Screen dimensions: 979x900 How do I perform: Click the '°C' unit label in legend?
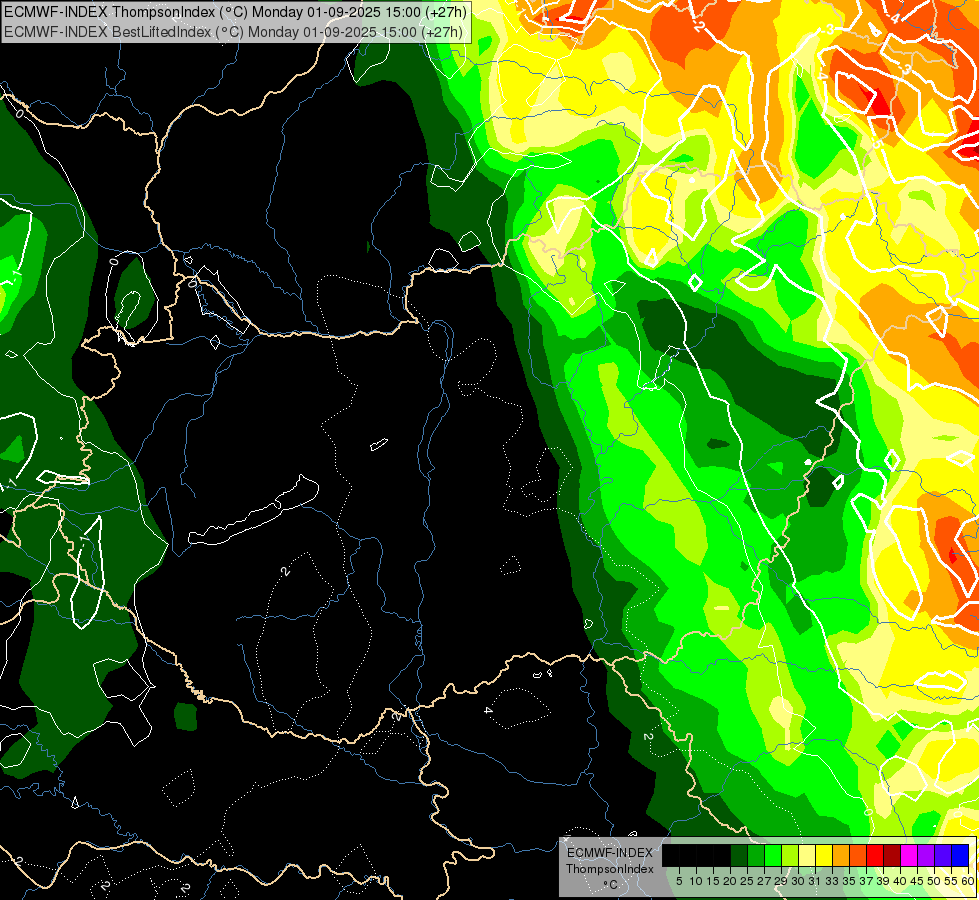click(611, 885)
